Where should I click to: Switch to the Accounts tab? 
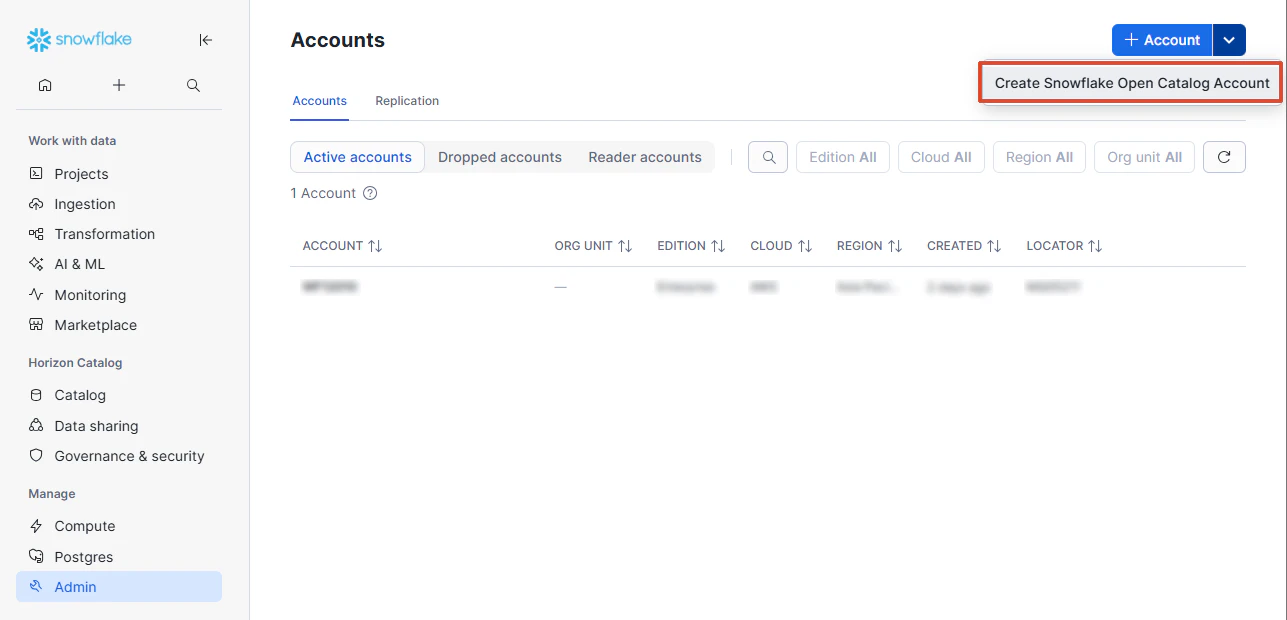click(320, 101)
